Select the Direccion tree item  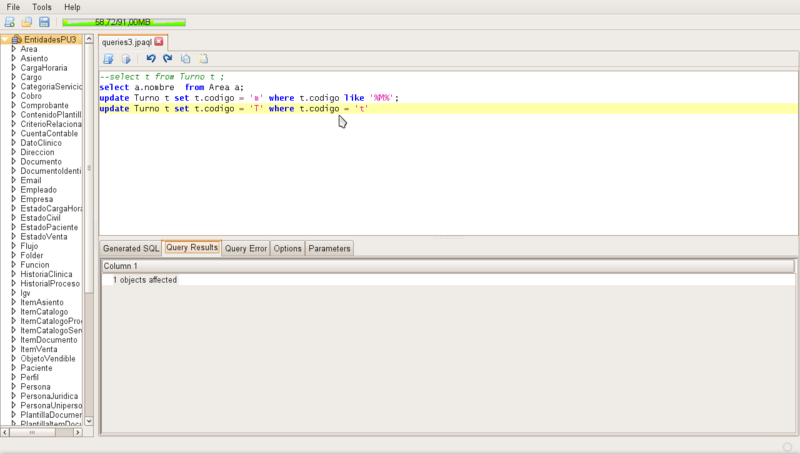[x=37, y=152]
